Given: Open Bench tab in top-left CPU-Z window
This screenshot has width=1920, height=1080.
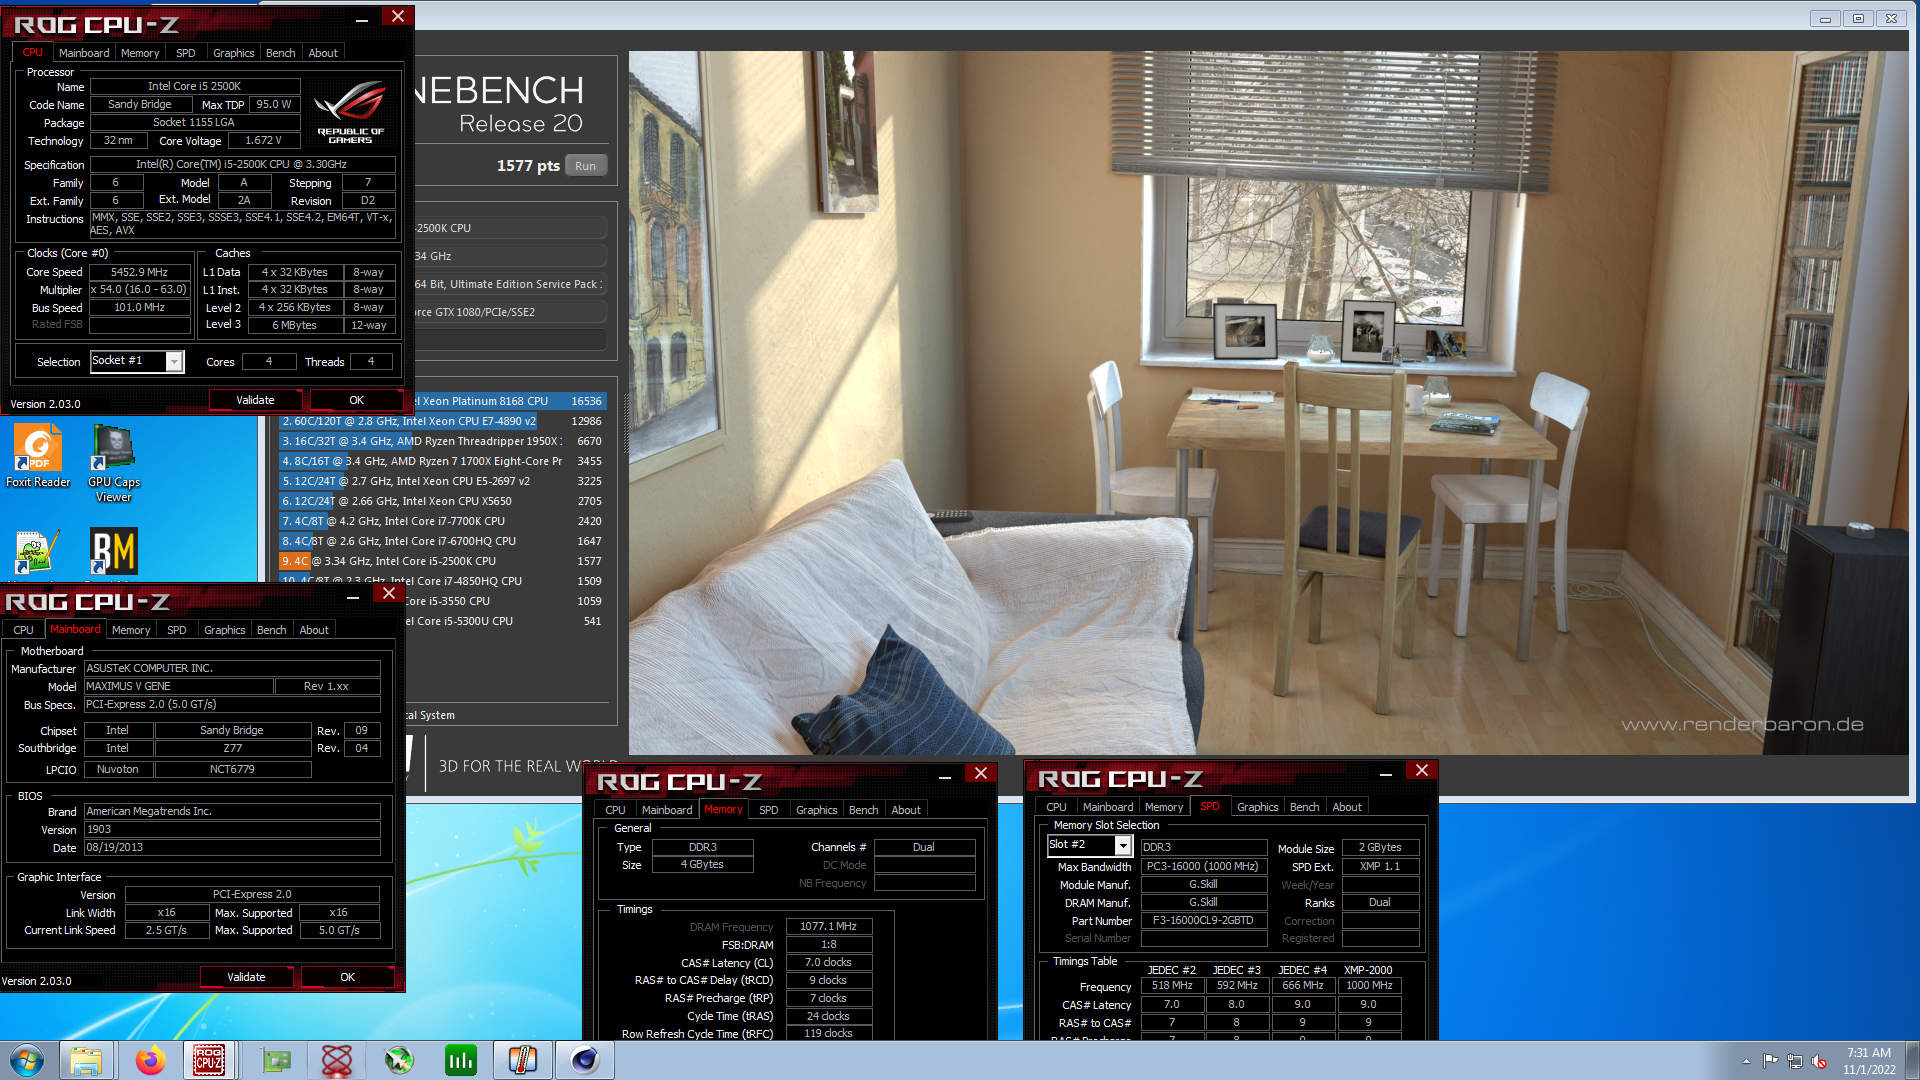Looking at the screenshot, I should point(281,53).
